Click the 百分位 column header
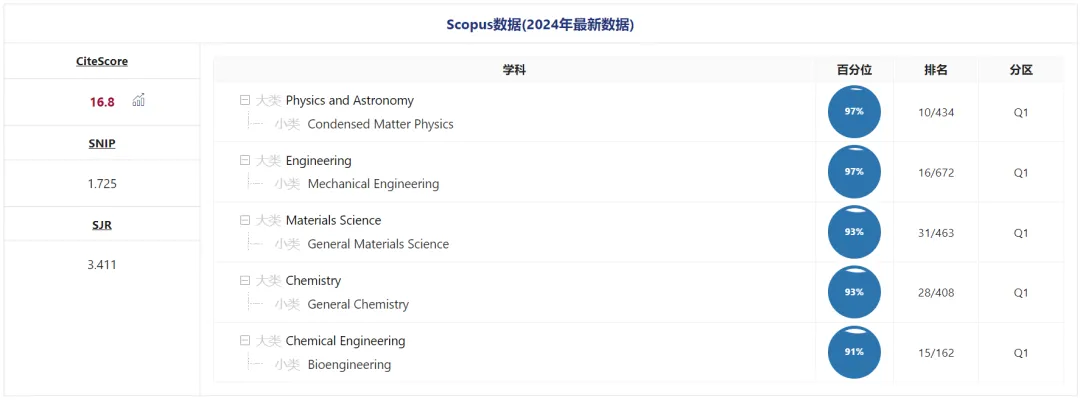This screenshot has height=400, width=1080. (x=854, y=70)
